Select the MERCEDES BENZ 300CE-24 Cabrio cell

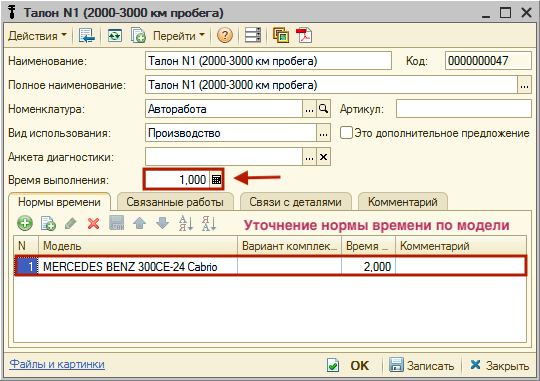point(138,266)
